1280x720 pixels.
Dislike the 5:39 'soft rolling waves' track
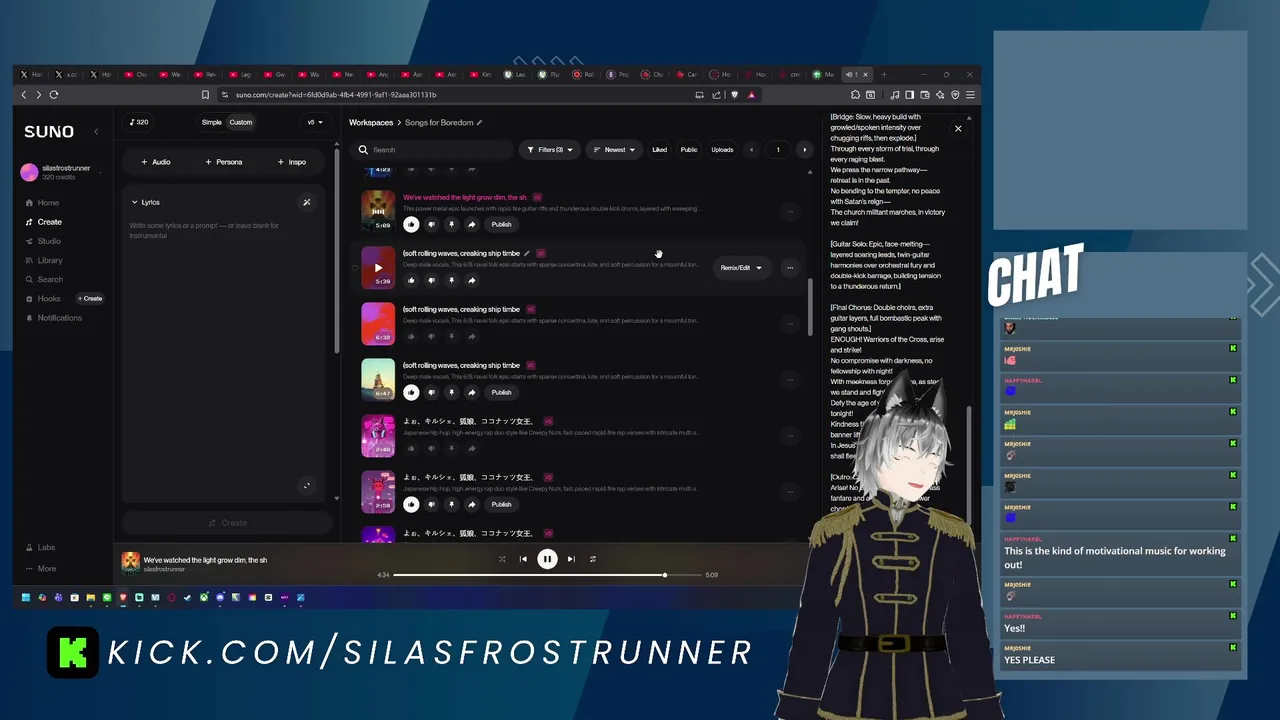431,280
